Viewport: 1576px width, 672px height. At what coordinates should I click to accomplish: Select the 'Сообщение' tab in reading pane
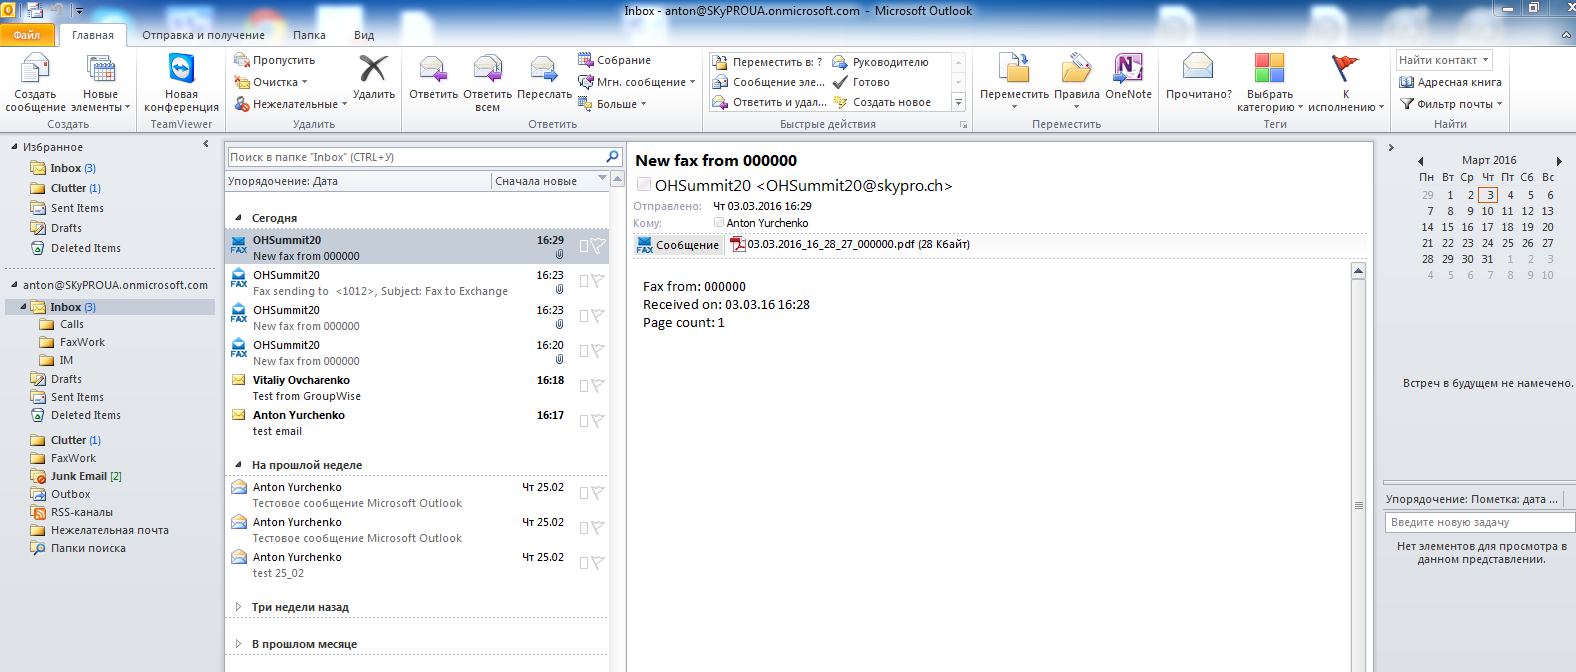(678, 245)
